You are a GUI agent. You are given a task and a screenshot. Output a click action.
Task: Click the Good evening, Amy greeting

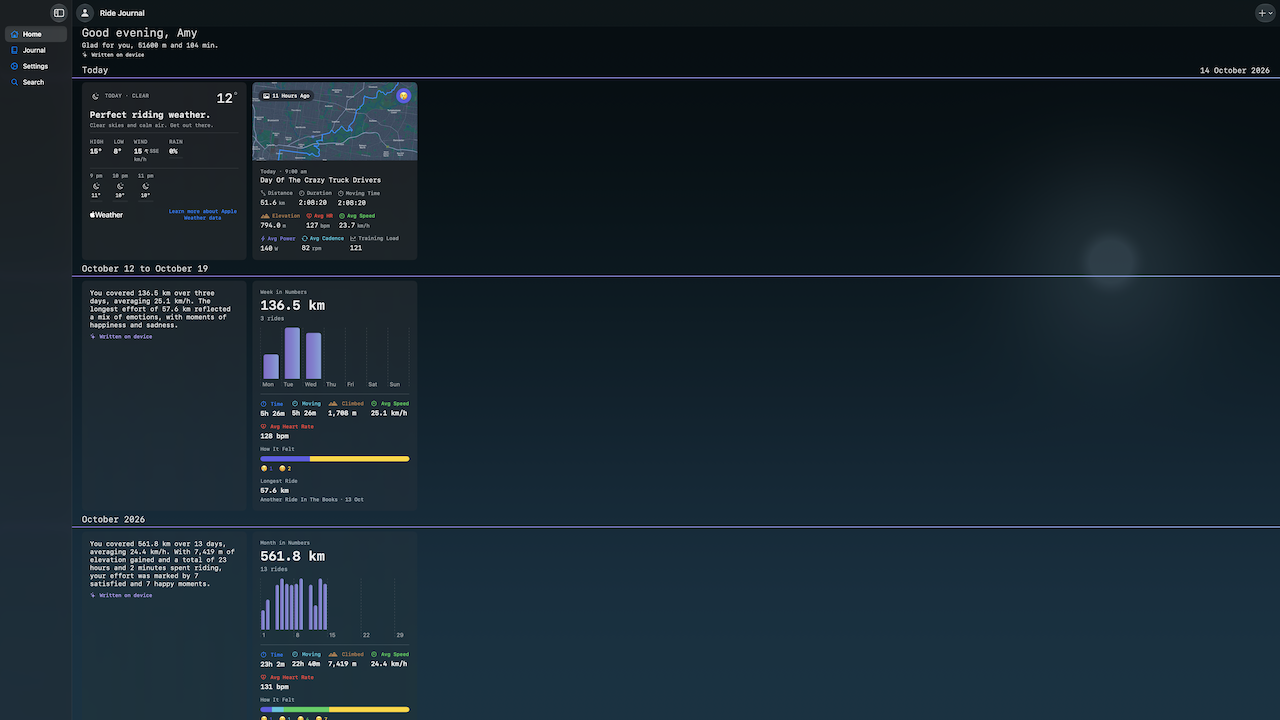point(140,33)
